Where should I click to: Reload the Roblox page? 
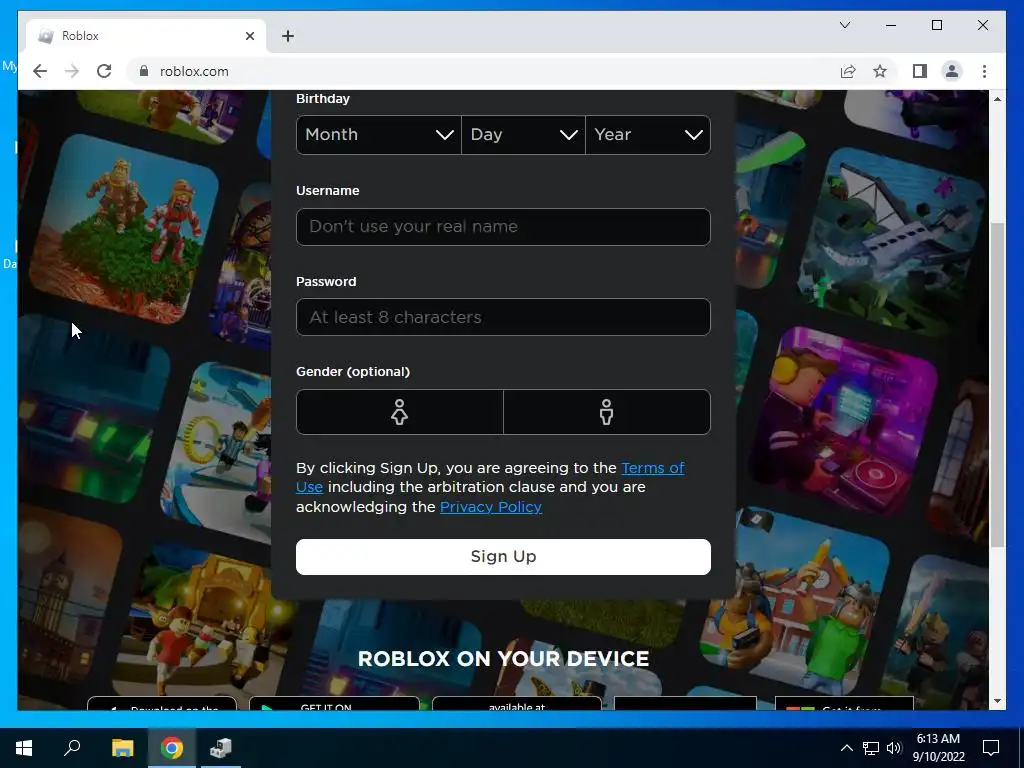104,71
